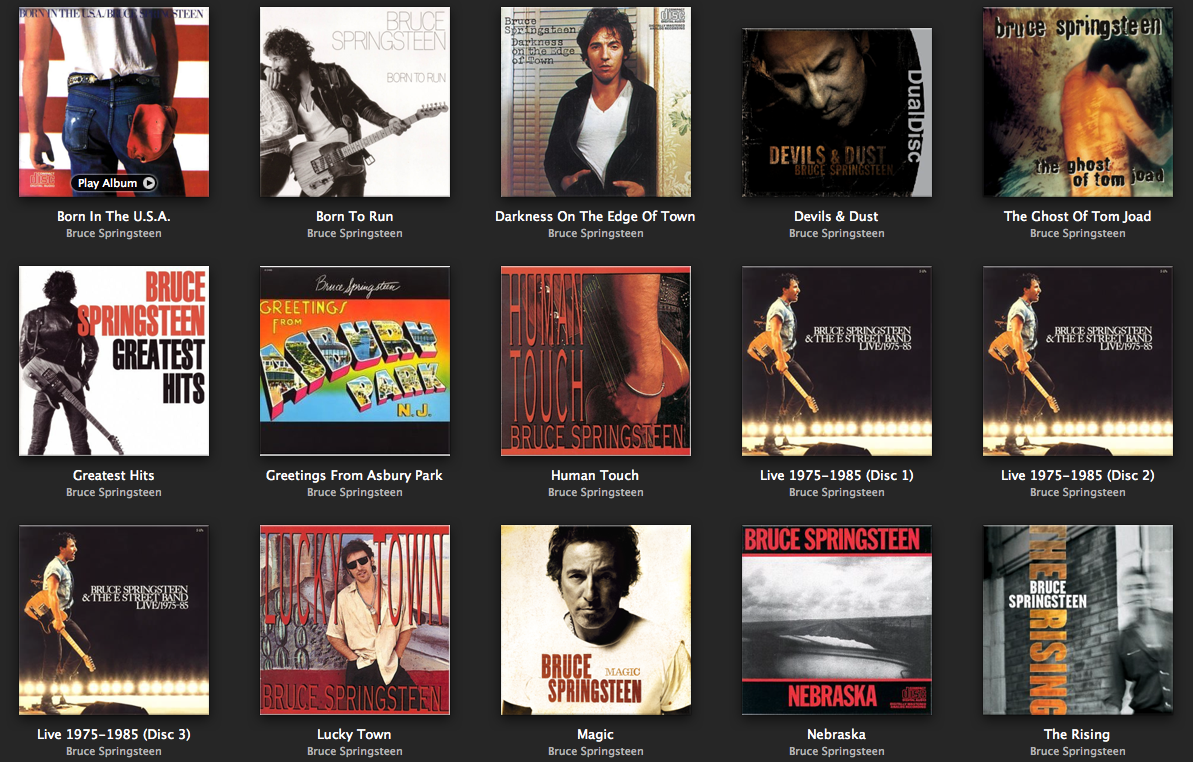Select The Rising album cover
Screen dimensions: 1193x762
[x=1077, y=620]
